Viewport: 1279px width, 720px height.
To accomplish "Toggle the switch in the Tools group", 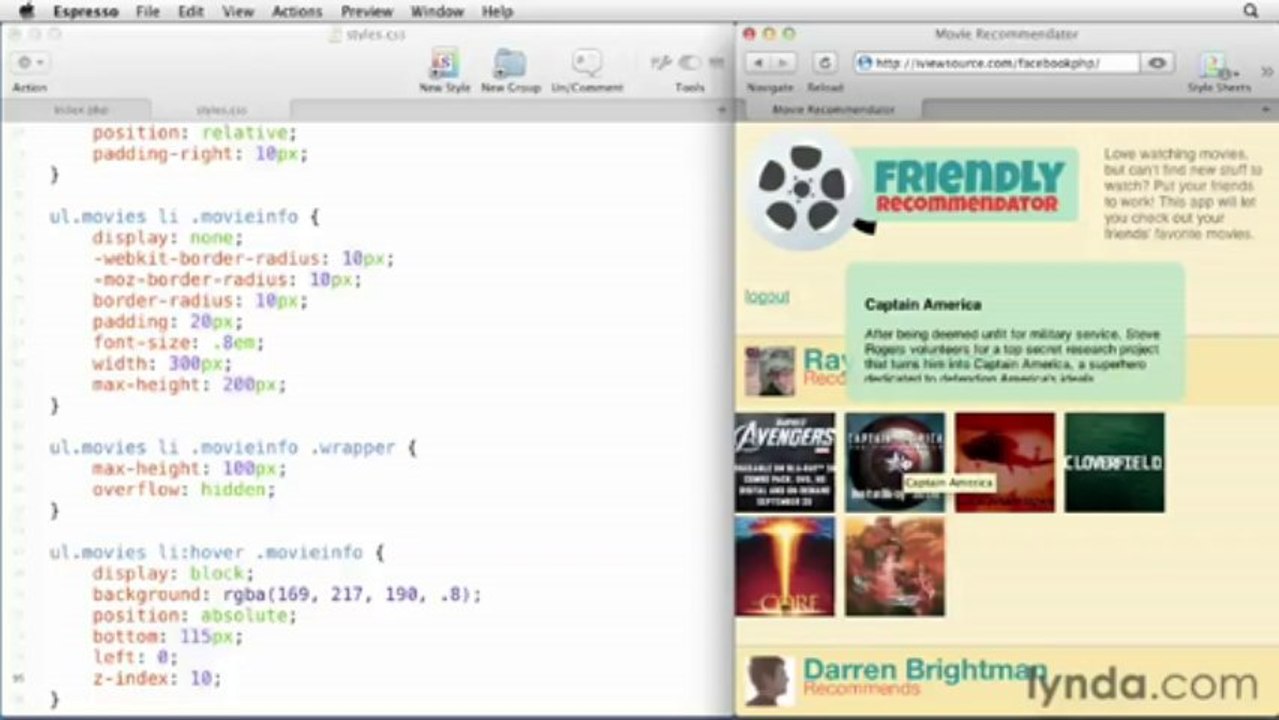I will [x=690, y=63].
